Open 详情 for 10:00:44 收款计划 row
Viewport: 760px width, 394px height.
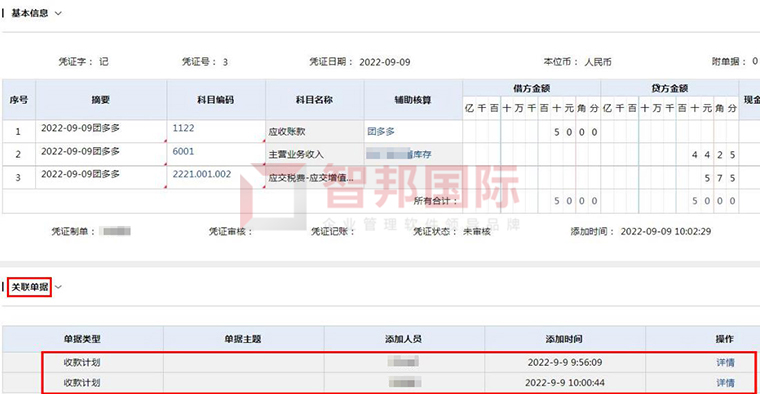pyautogui.click(x=725, y=383)
